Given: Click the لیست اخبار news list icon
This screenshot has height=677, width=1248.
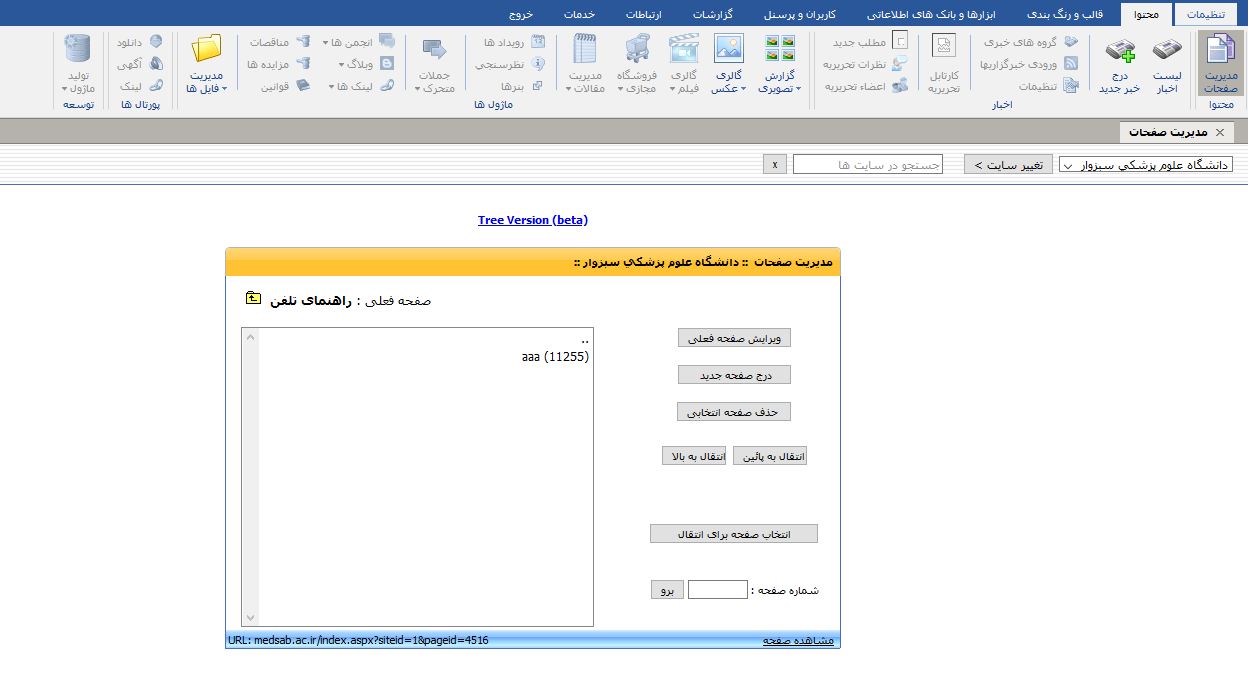Looking at the screenshot, I should coord(1166,51).
